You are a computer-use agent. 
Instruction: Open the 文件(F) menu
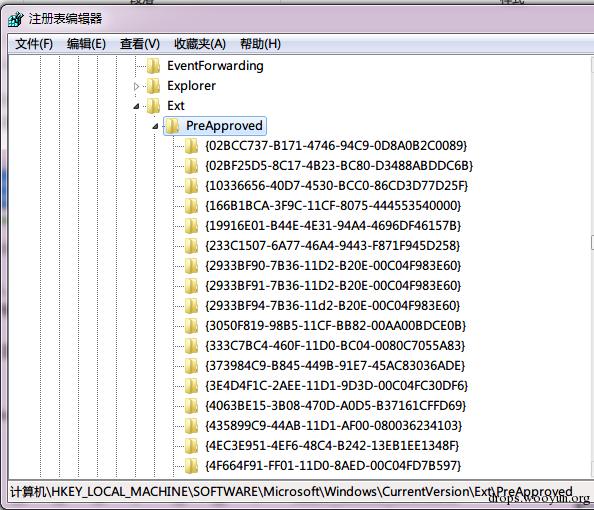pos(34,44)
